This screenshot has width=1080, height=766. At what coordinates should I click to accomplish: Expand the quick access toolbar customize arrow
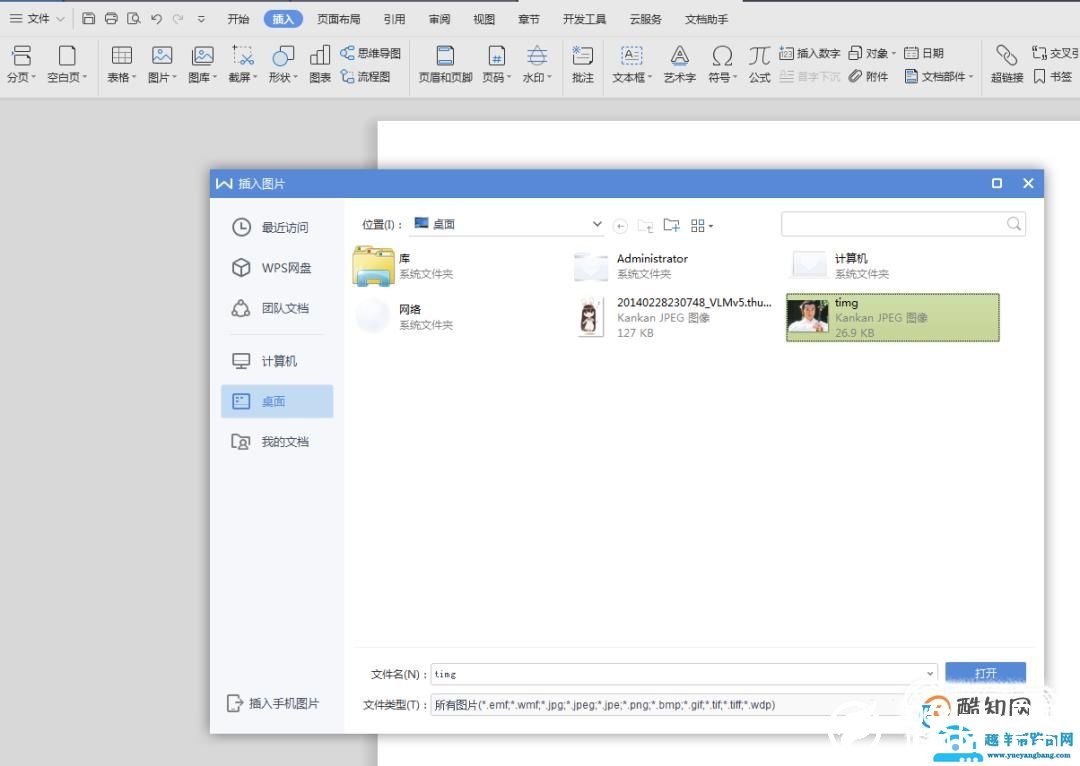[x=201, y=19]
